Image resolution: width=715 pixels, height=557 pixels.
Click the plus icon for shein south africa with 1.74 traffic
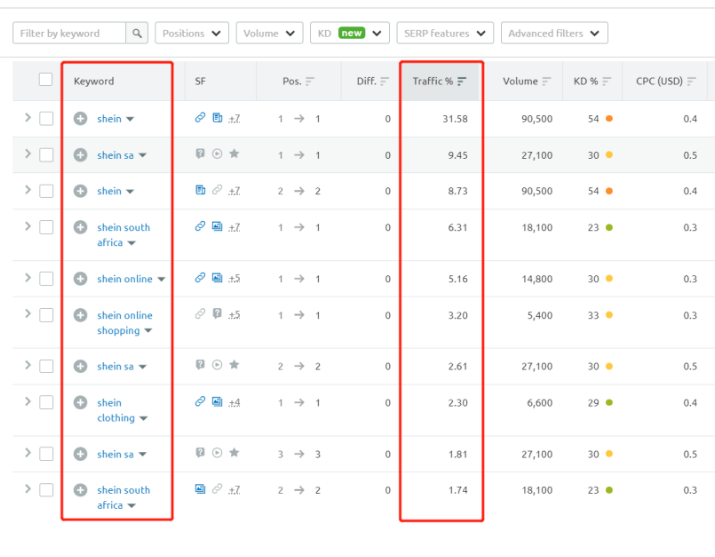click(80, 490)
